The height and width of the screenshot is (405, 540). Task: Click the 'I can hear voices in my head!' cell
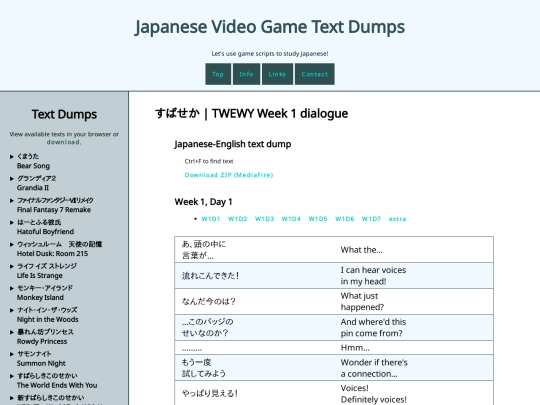pos(414,276)
